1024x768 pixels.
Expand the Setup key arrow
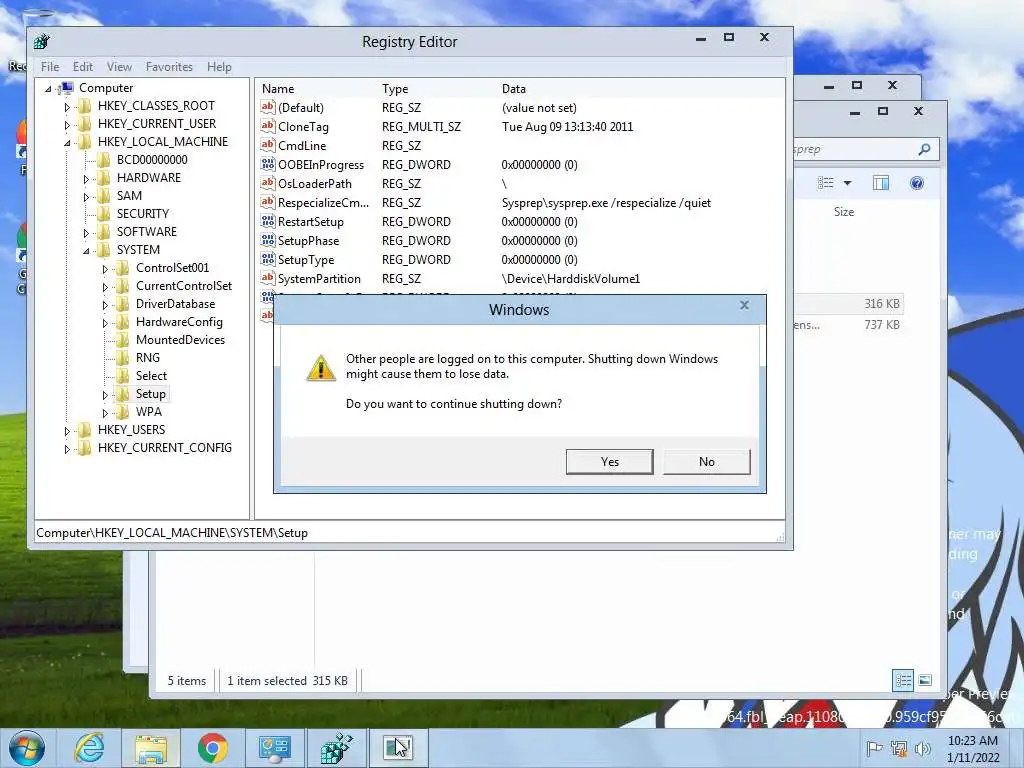tap(104, 394)
